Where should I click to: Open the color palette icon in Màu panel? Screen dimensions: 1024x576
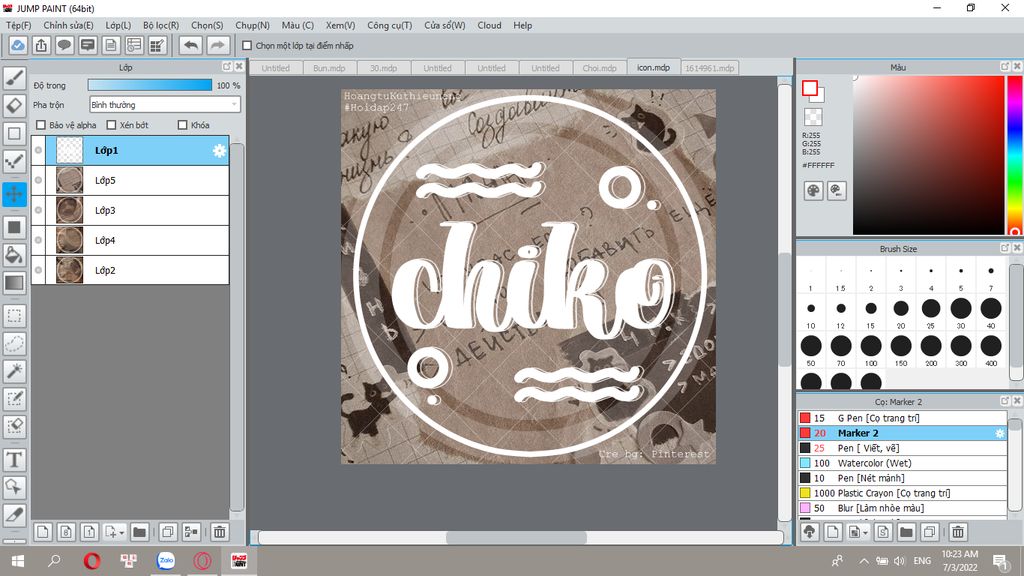tap(813, 191)
